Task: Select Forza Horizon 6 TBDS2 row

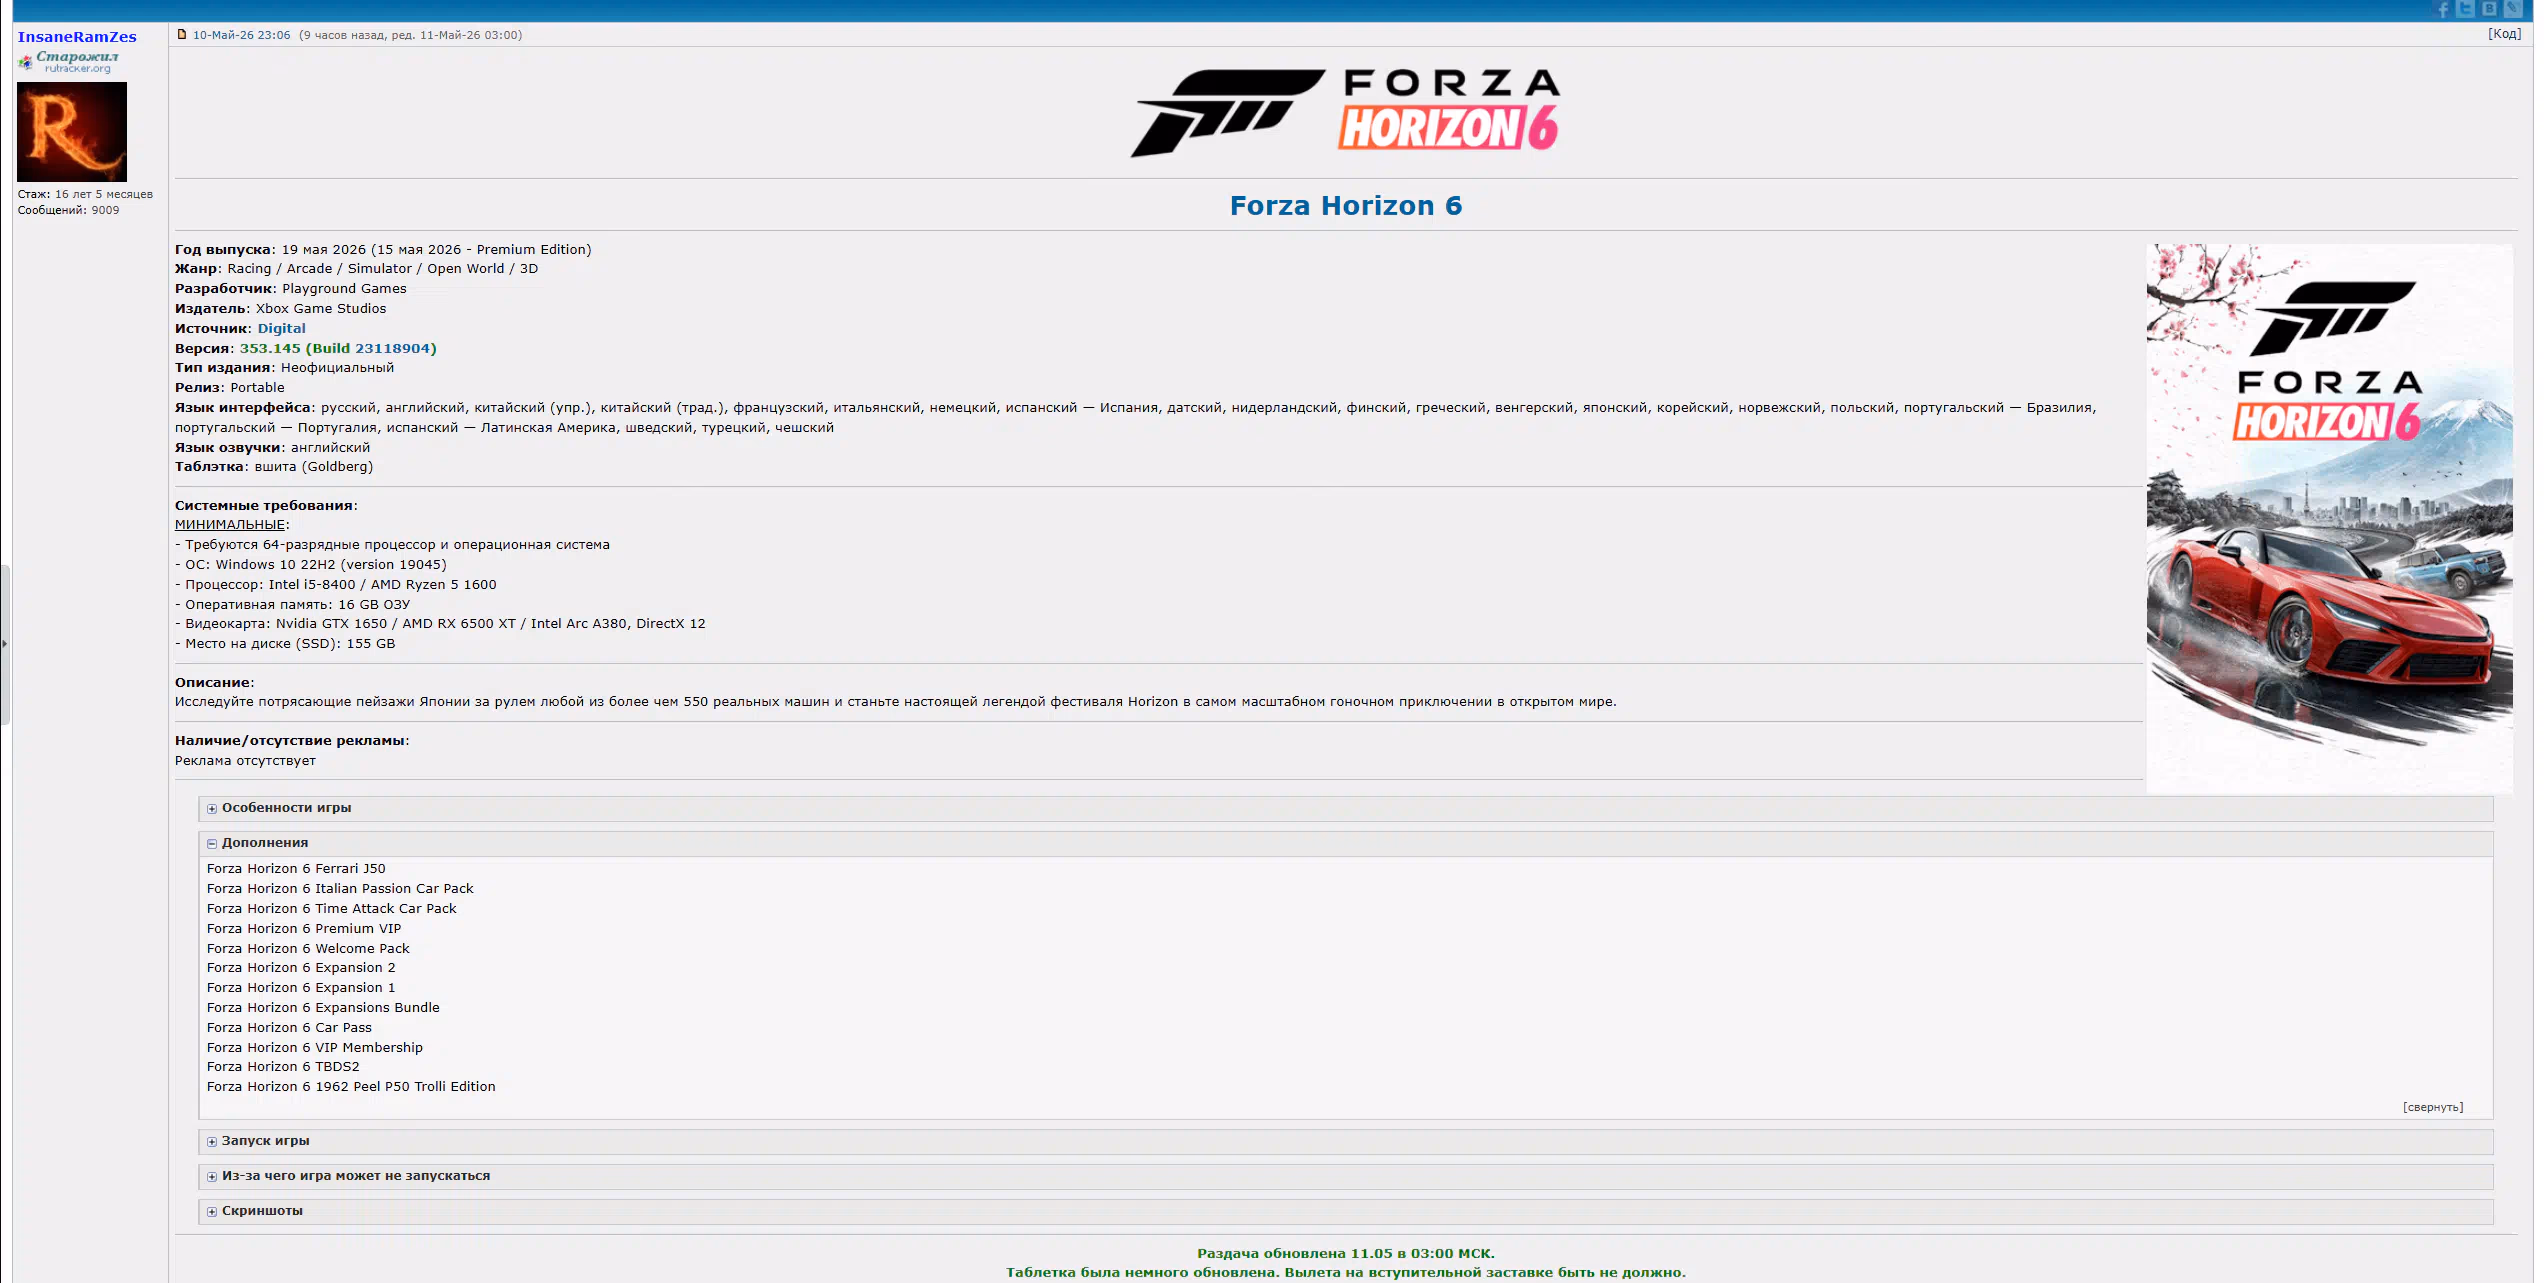Action: [x=283, y=1067]
